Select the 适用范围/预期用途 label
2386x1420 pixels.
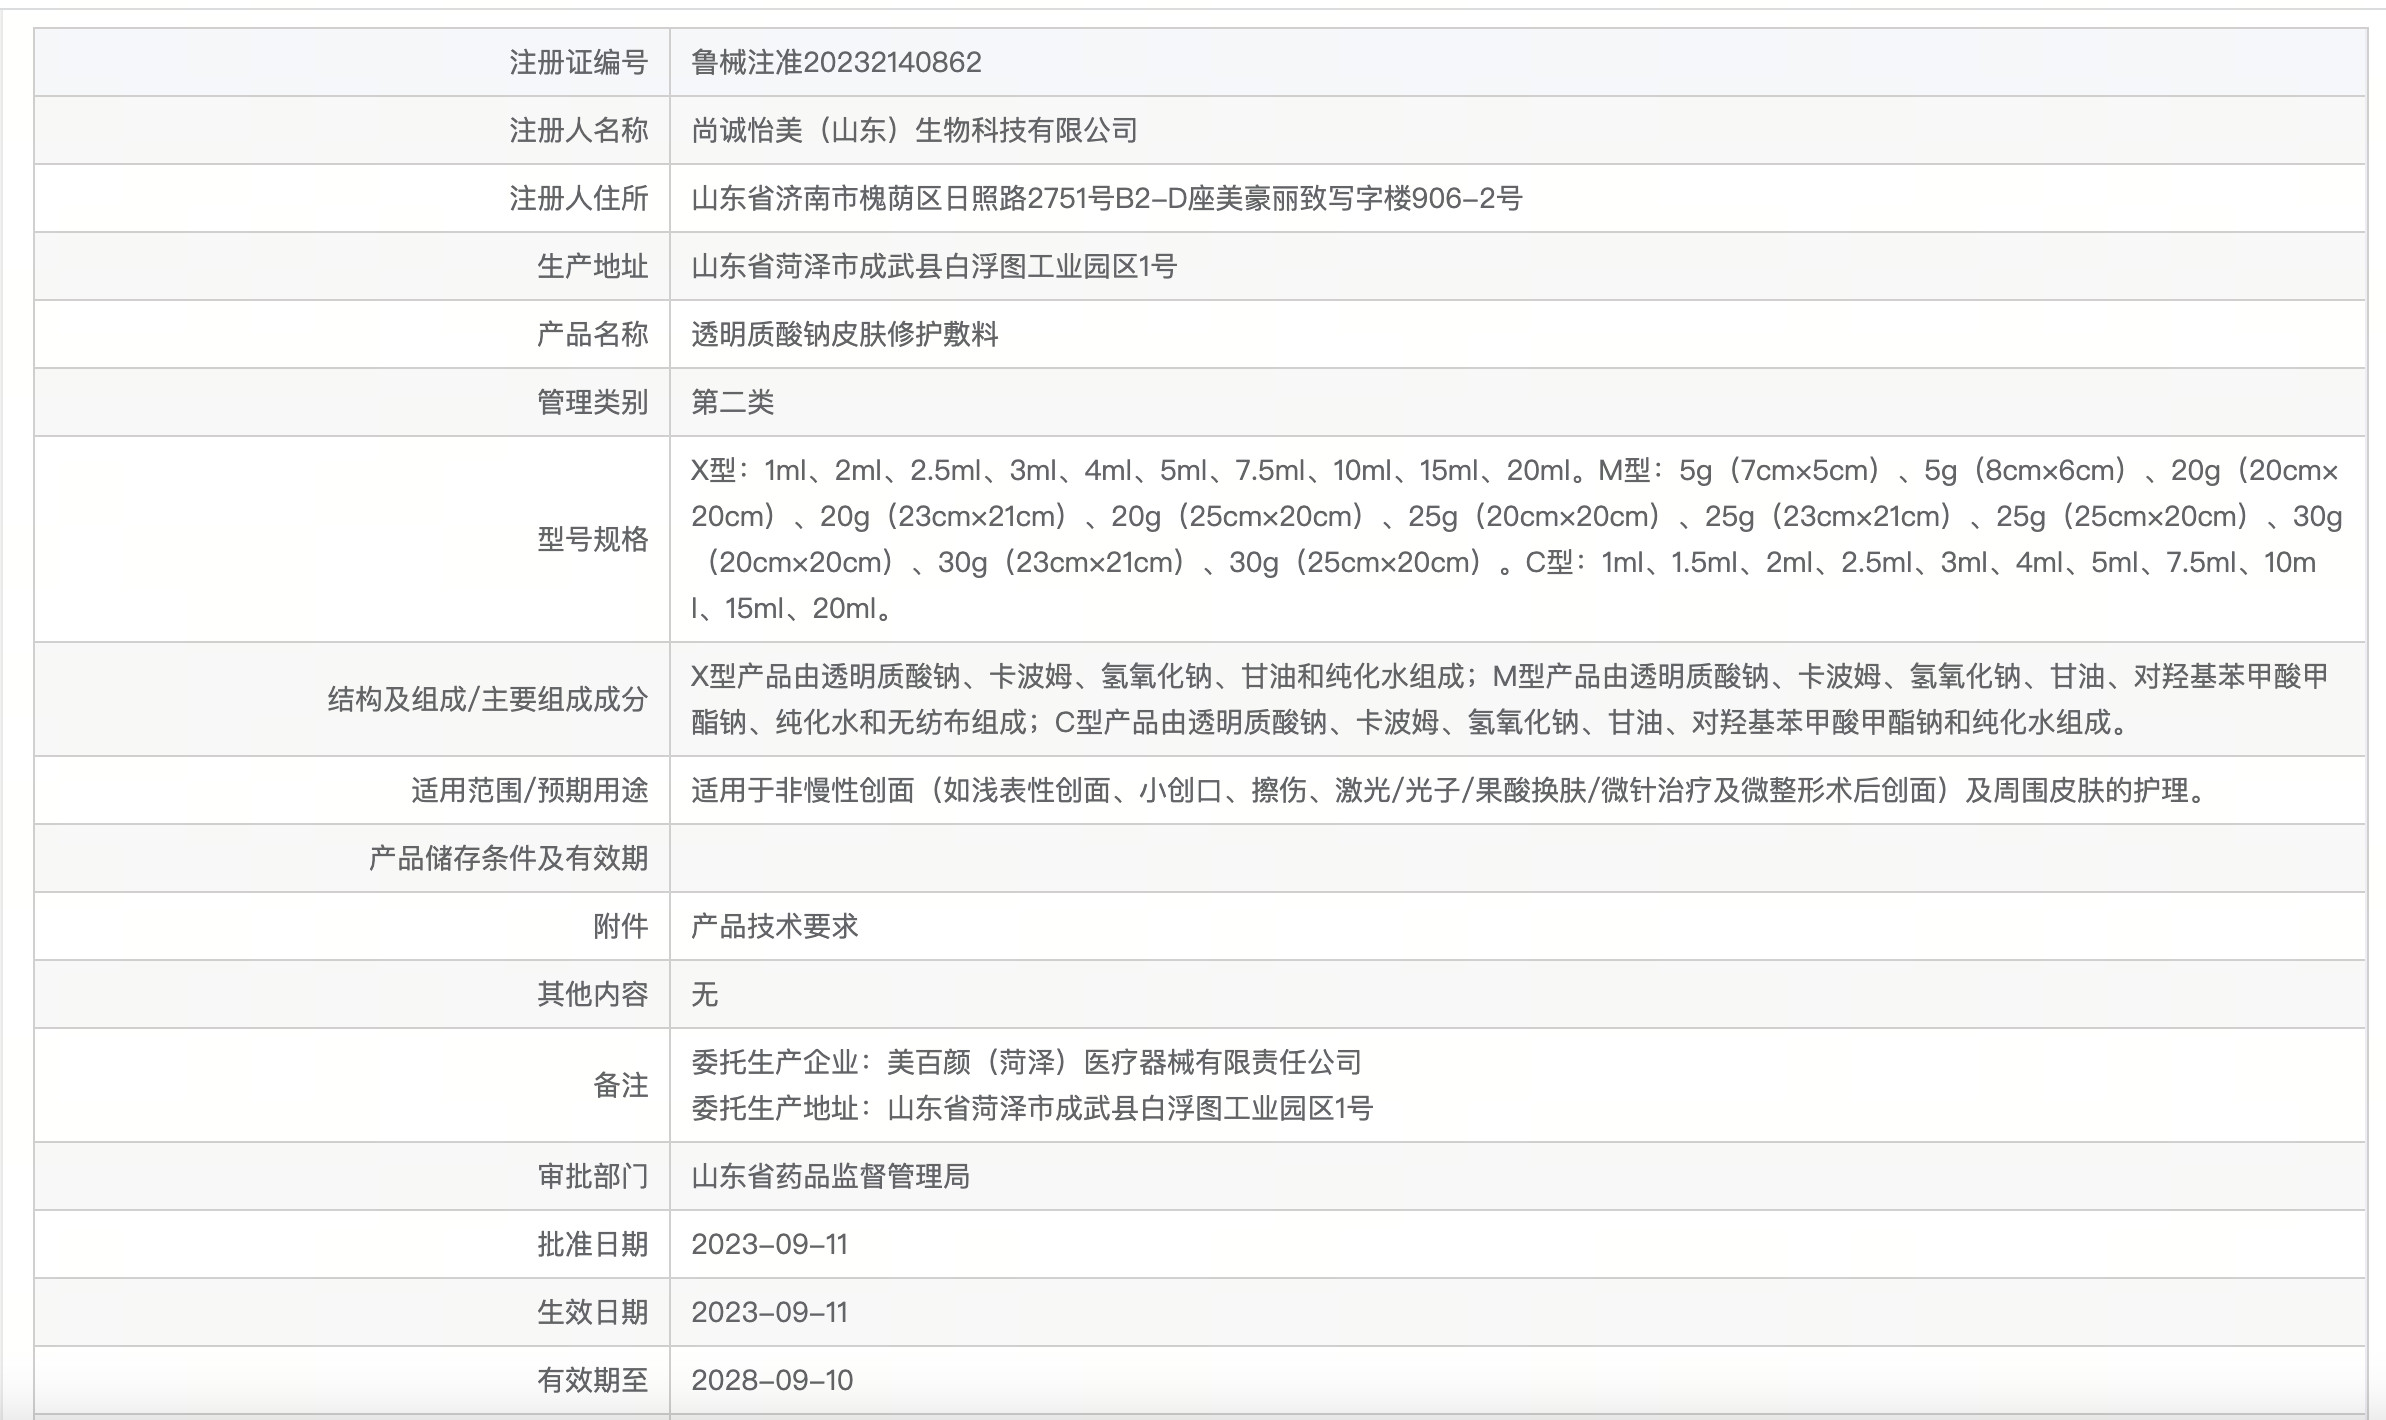[x=530, y=790]
